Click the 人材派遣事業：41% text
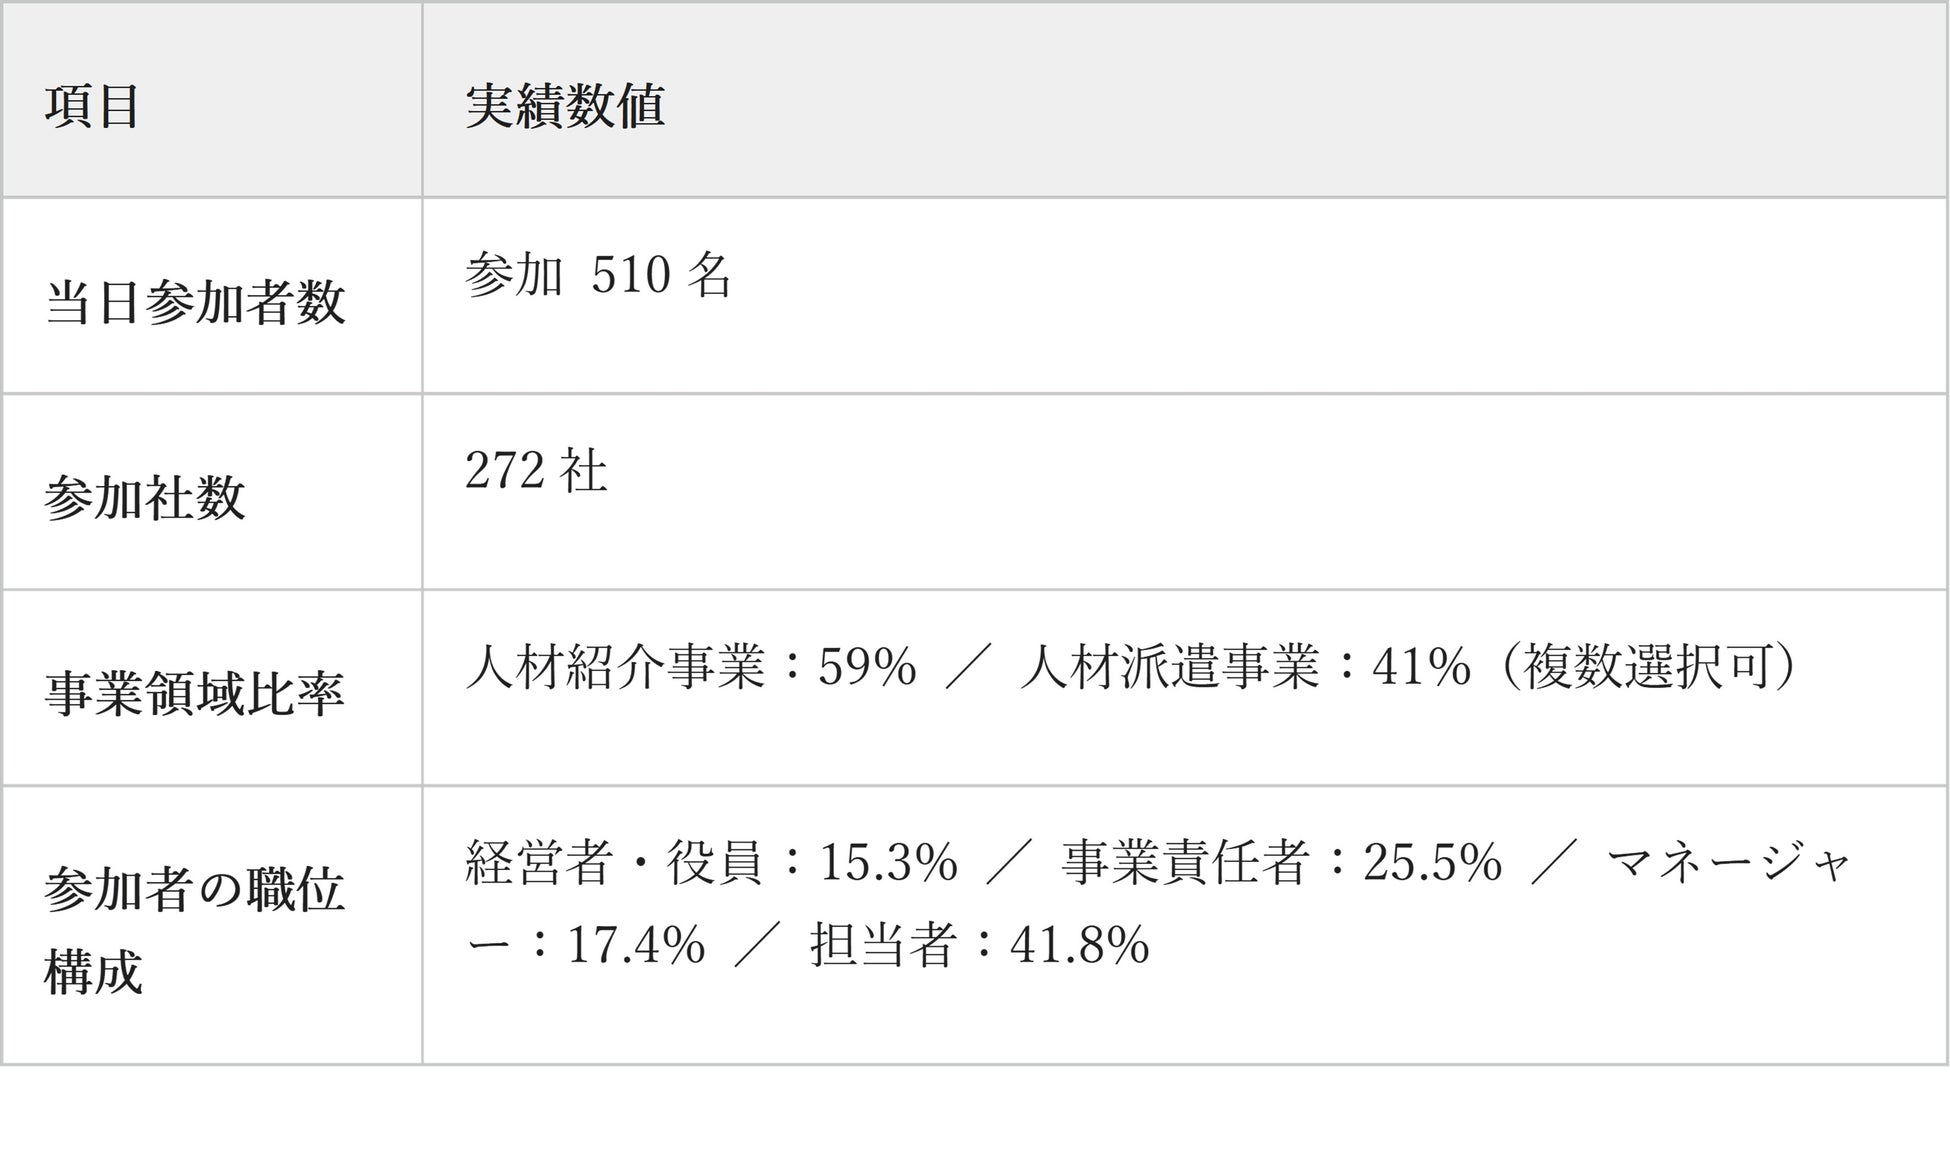Viewport: 1950px width, 1149px height. pyautogui.click(x=1245, y=667)
